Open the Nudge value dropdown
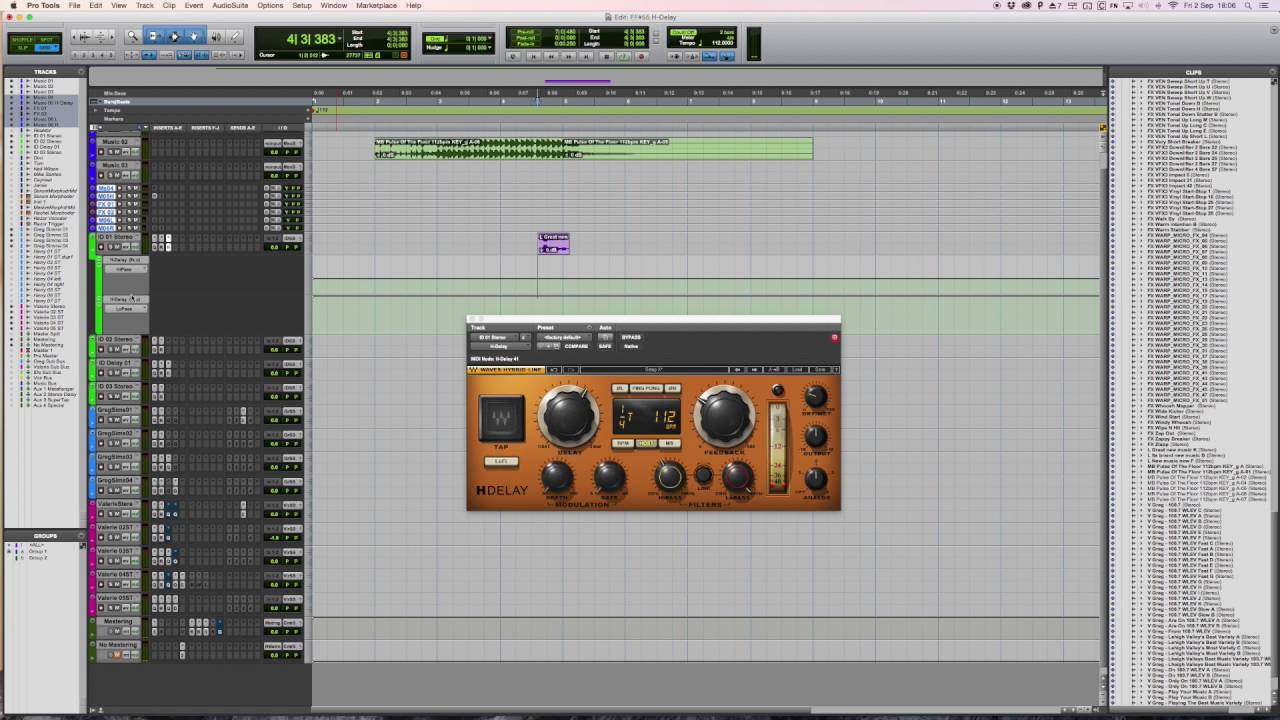Viewport: 1280px width, 720px height. [490, 47]
